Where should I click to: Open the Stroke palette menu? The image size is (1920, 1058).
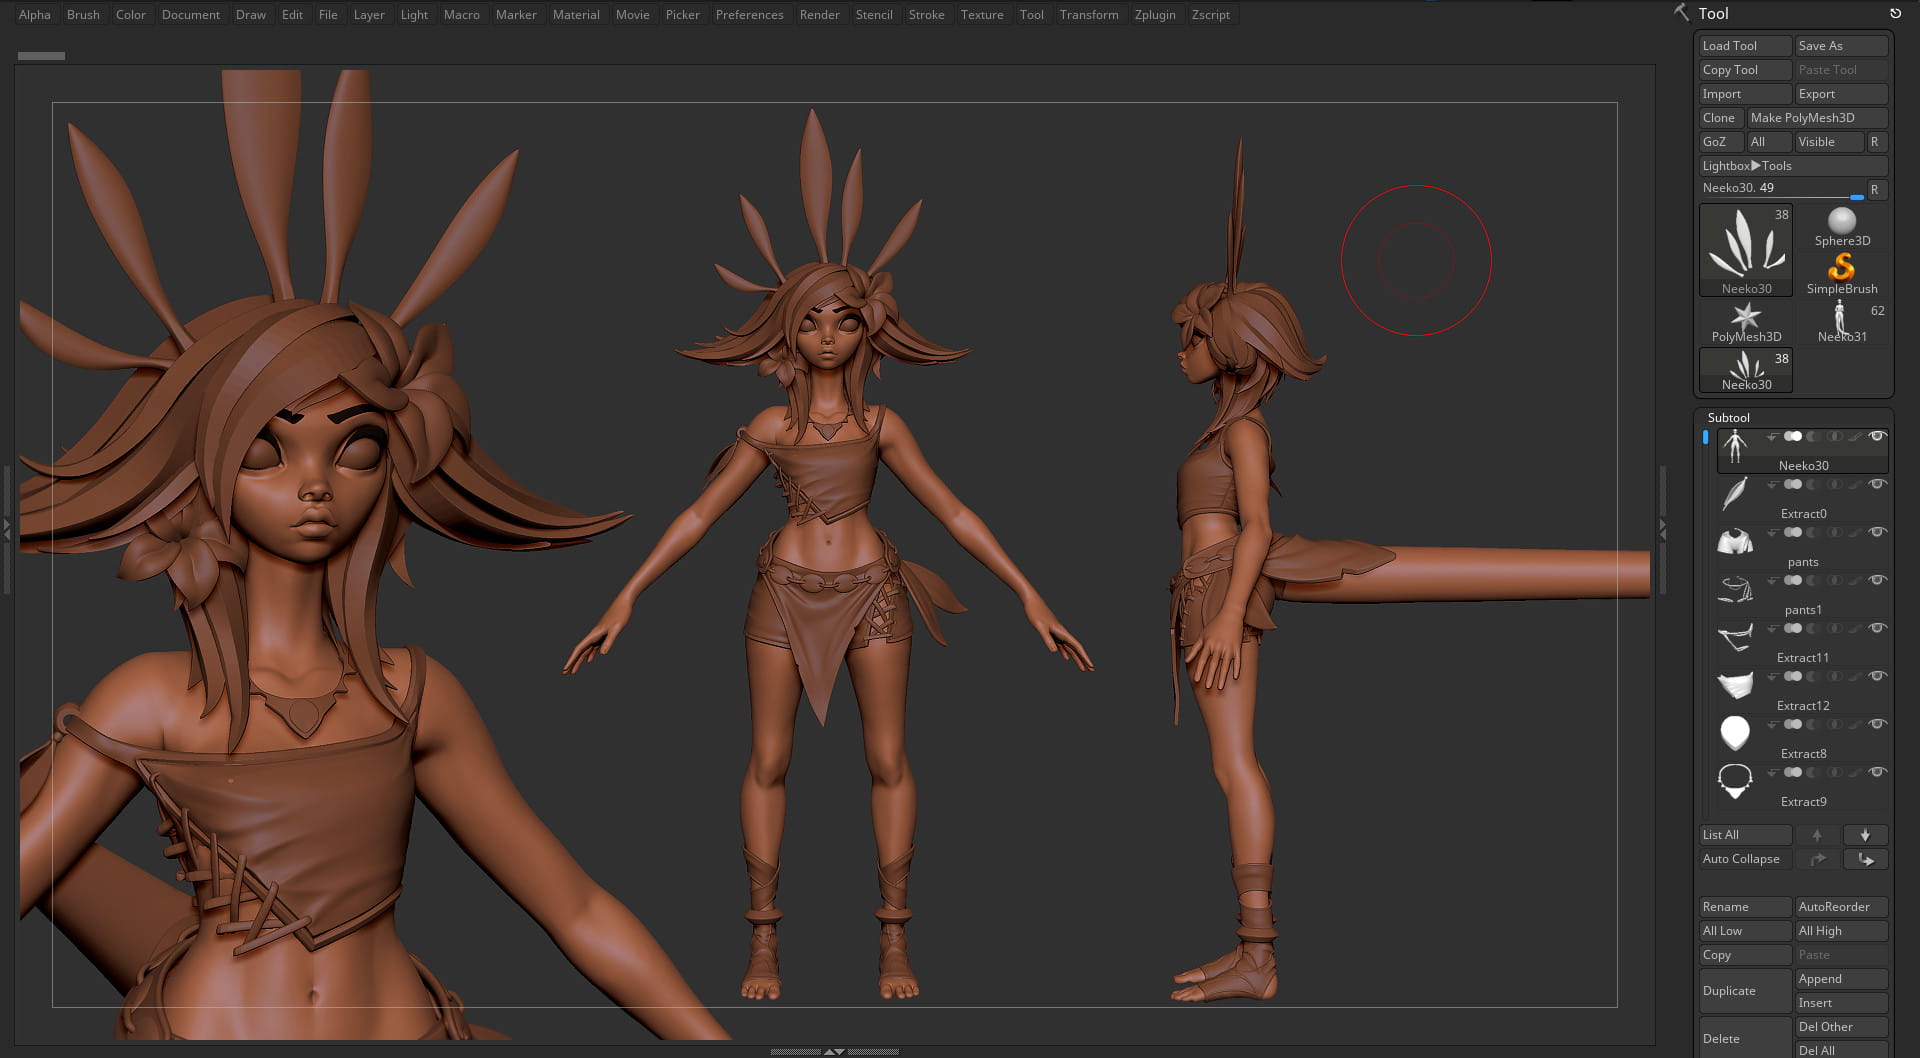[x=926, y=15]
